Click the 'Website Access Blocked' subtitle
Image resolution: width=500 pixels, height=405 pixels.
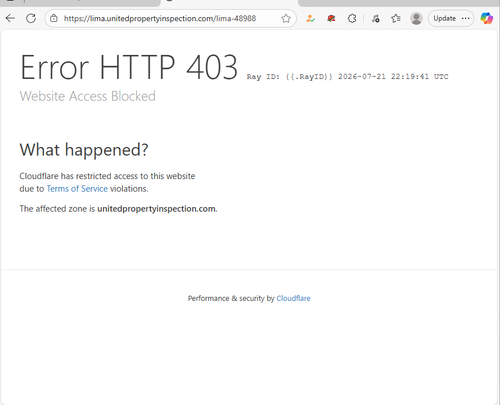click(88, 96)
